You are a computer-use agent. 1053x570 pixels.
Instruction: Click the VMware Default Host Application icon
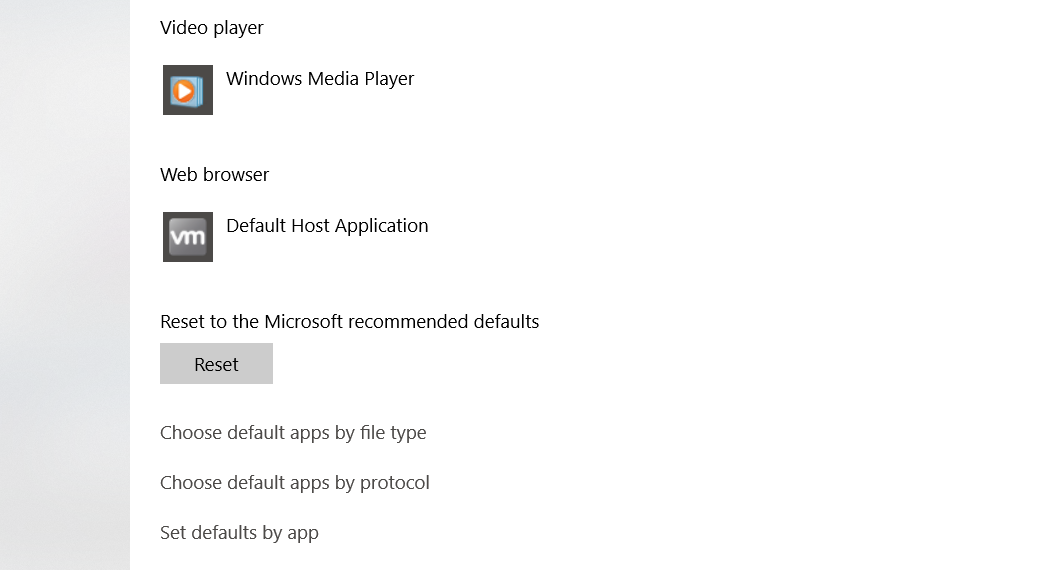(188, 237)
